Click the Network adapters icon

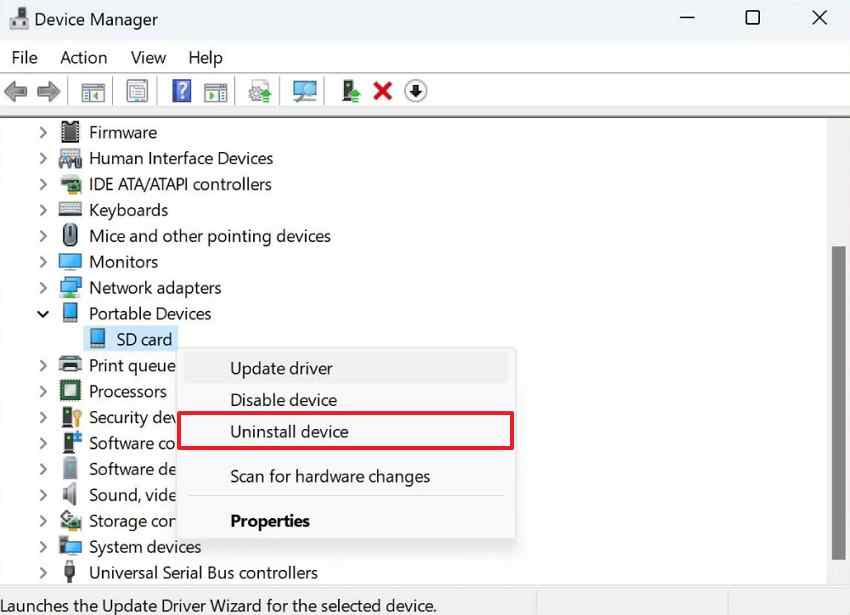(x=70, y=287)
